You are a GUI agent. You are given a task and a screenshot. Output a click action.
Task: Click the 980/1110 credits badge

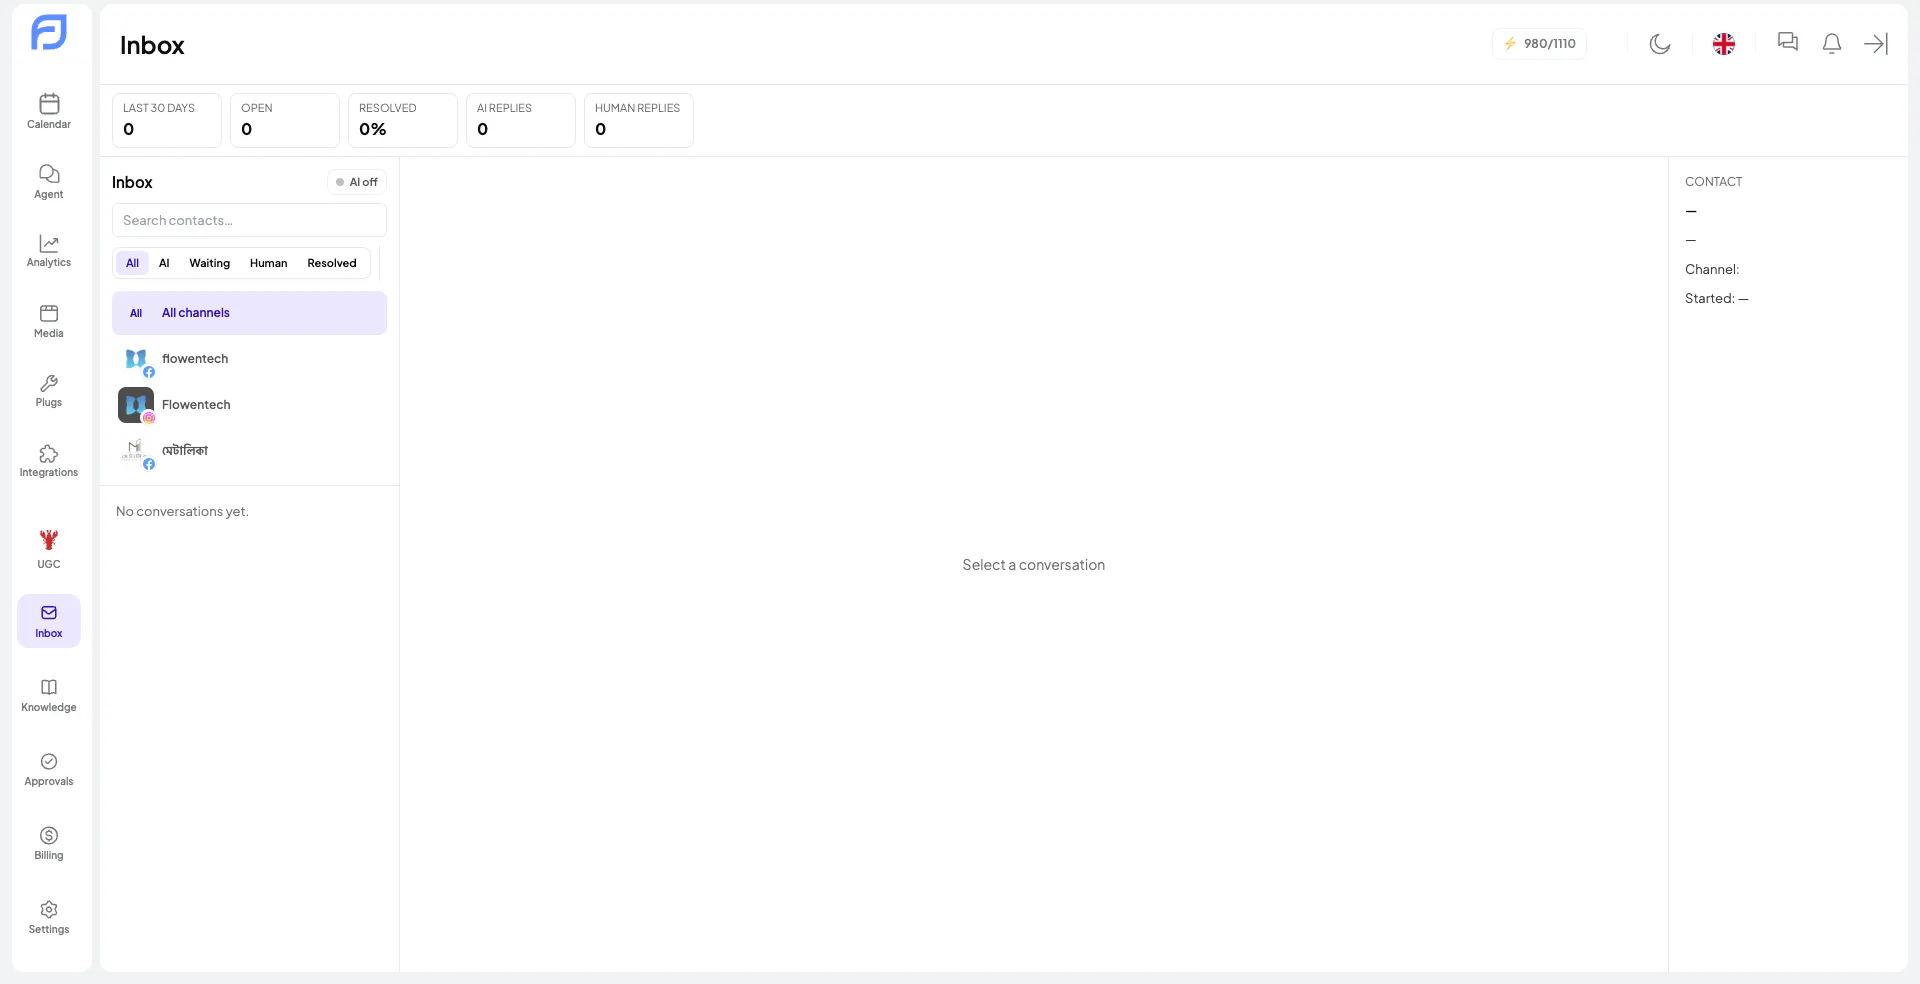[1539, 44]
